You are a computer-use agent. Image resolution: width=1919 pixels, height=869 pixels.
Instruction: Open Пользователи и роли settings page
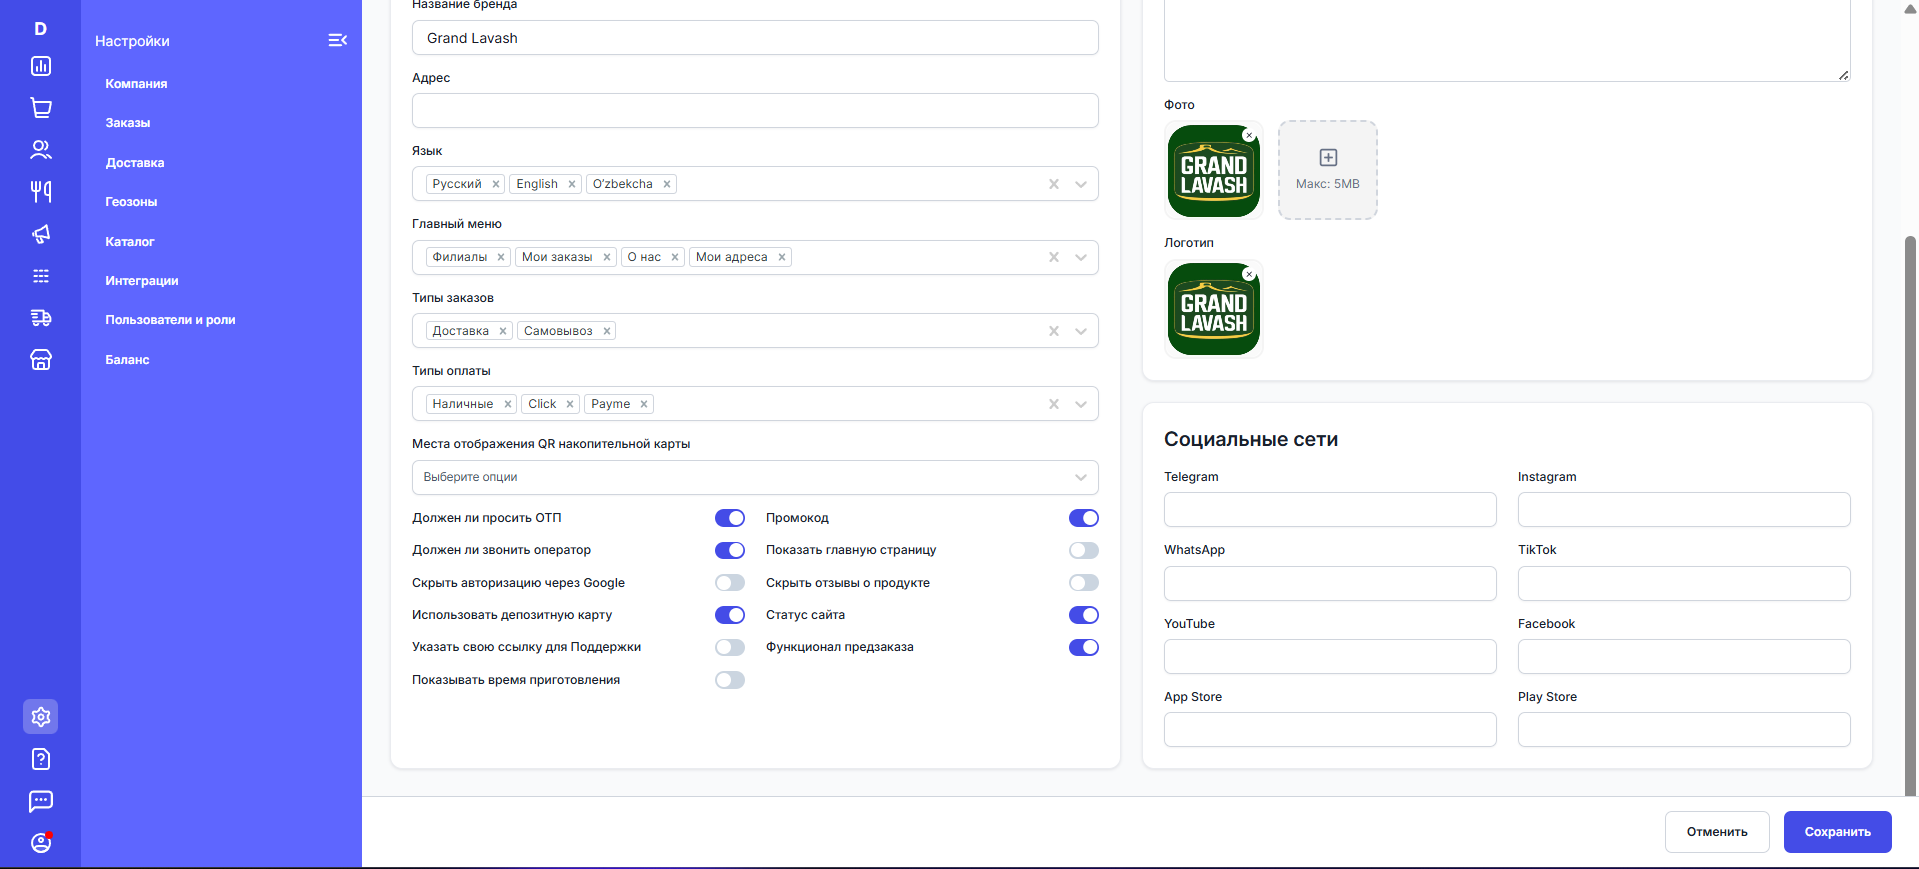tap(170, 320)
